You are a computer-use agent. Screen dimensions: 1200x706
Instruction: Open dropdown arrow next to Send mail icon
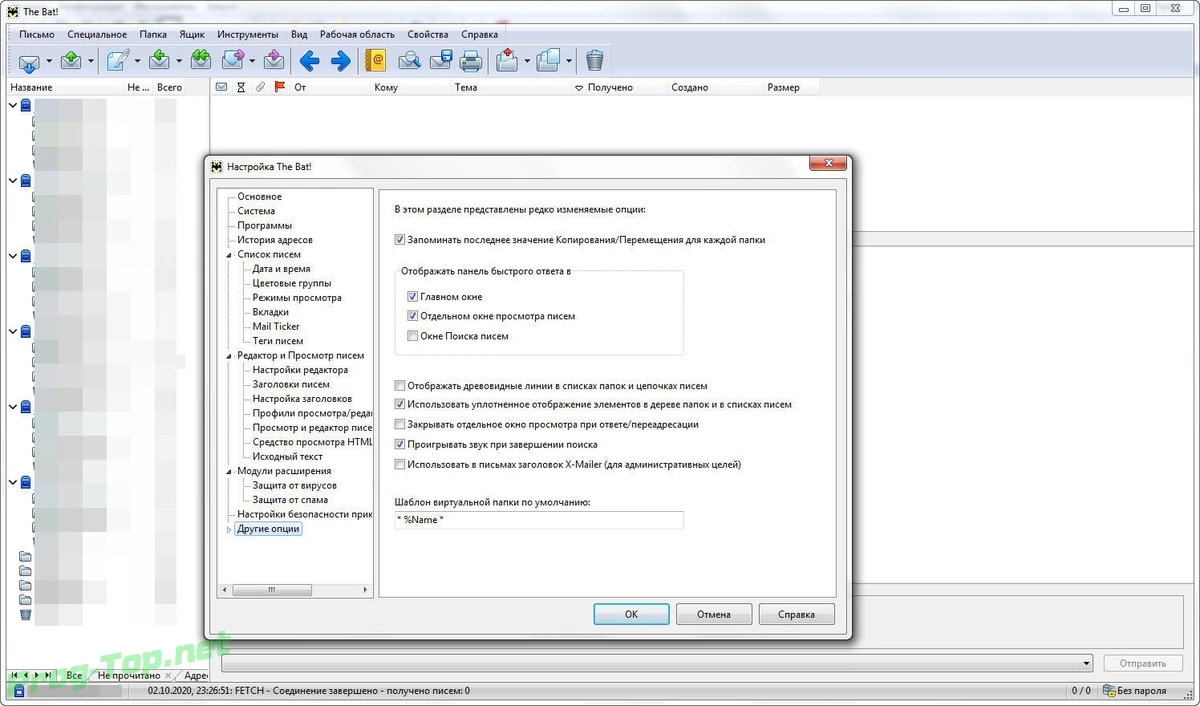click(x=90, y=62)
